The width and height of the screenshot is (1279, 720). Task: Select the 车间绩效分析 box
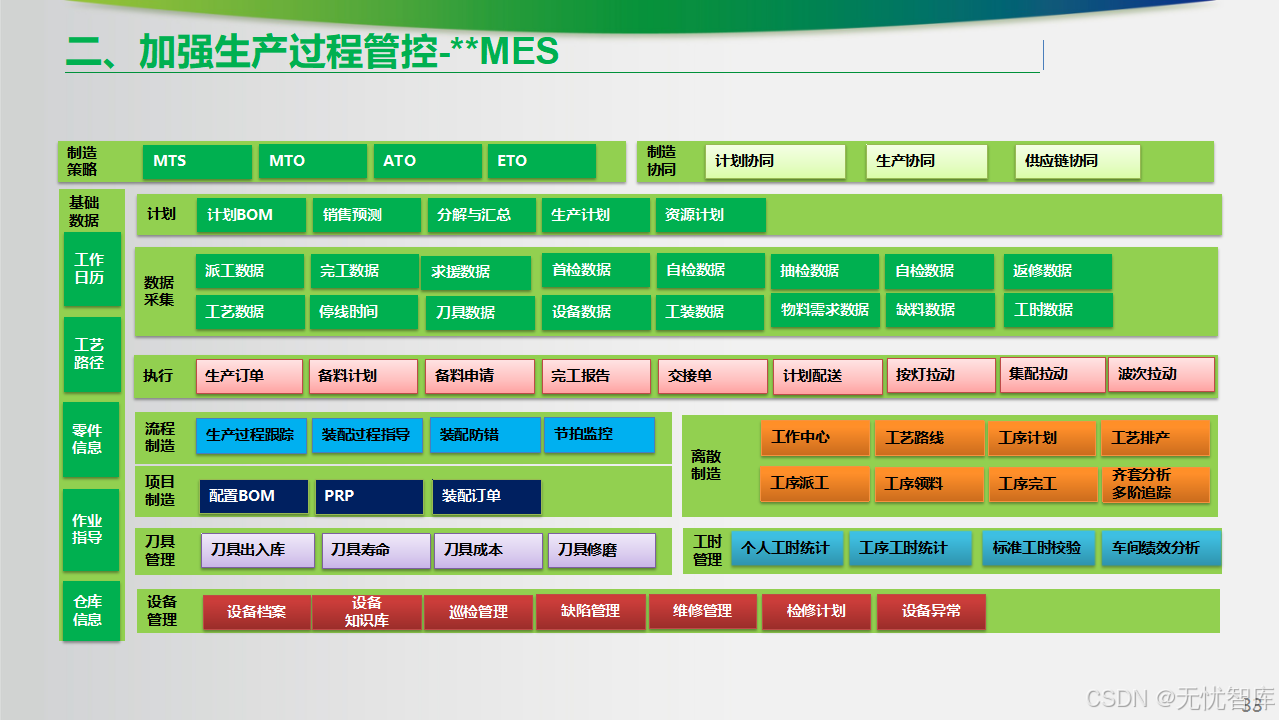tap(1162, 549)
